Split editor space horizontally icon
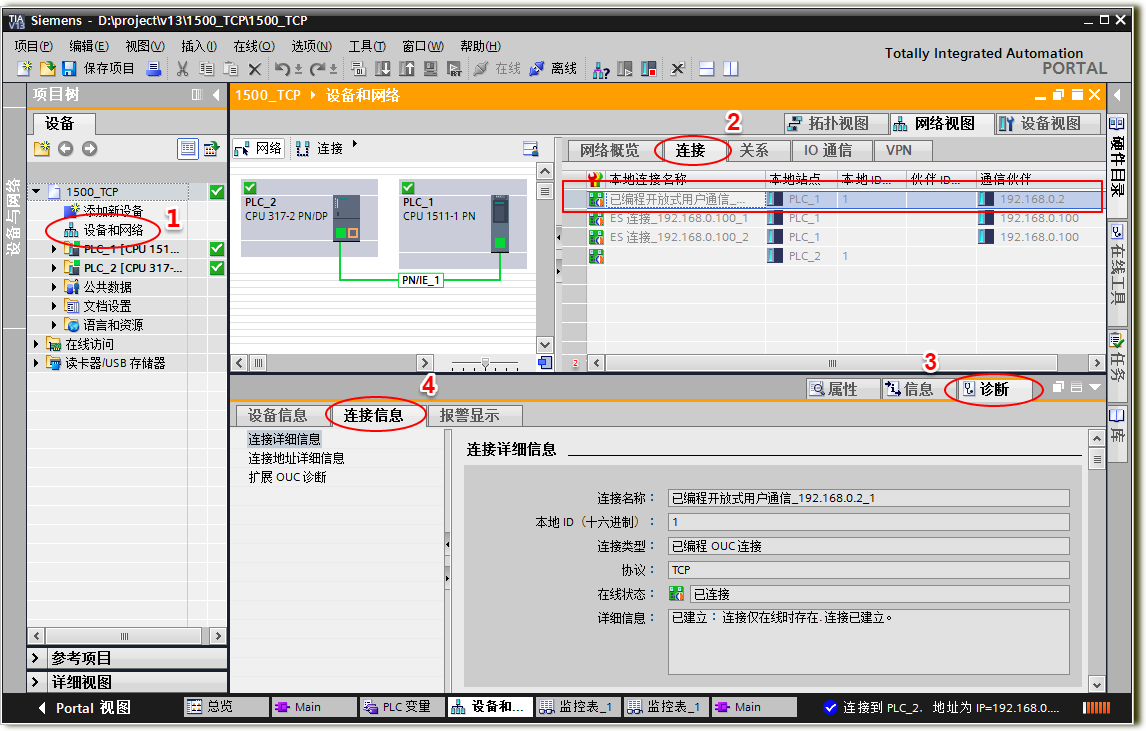 707,69
